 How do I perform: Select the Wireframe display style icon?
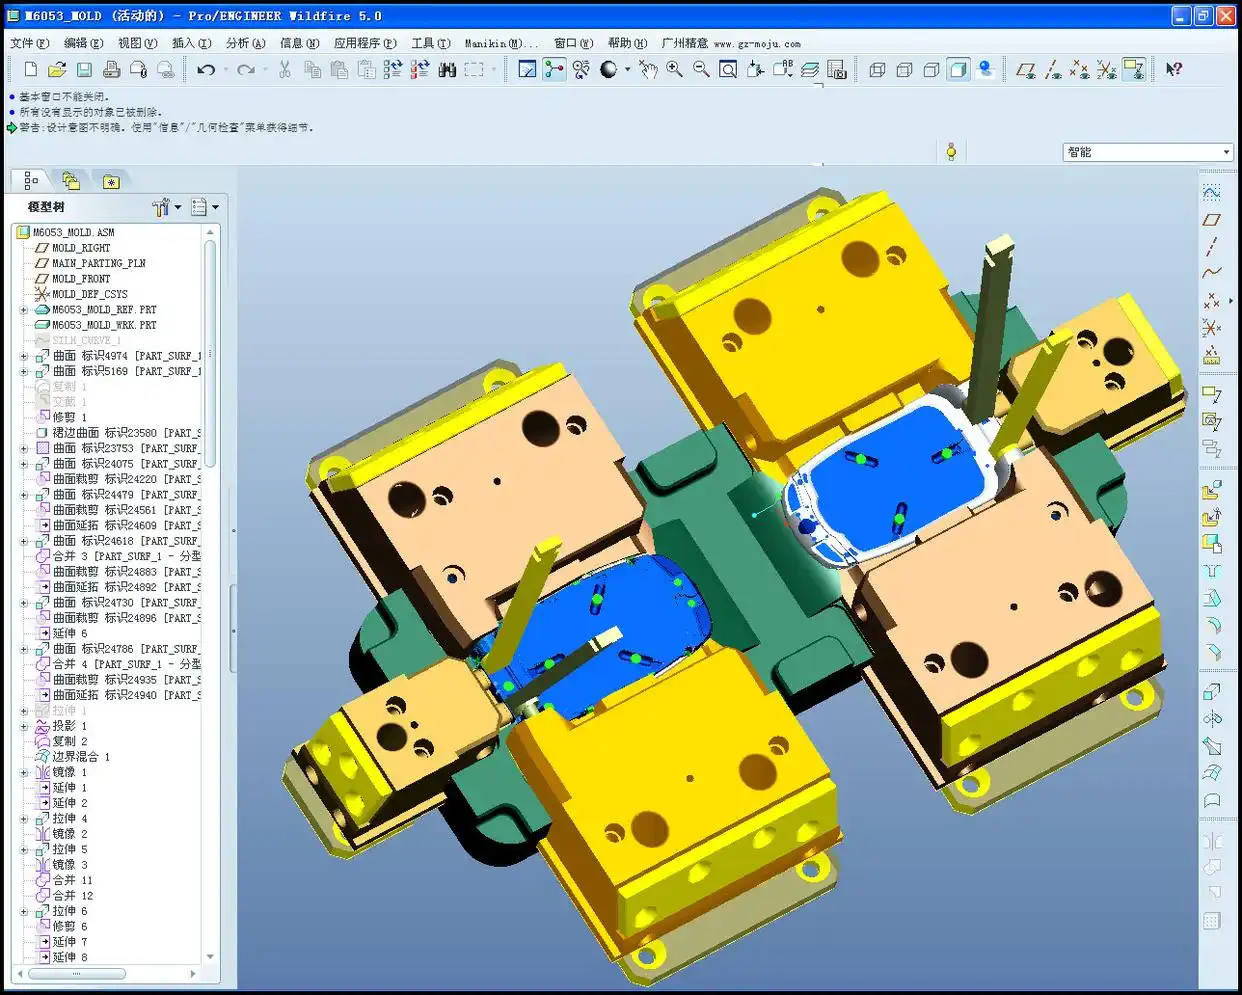click(877, 69)
